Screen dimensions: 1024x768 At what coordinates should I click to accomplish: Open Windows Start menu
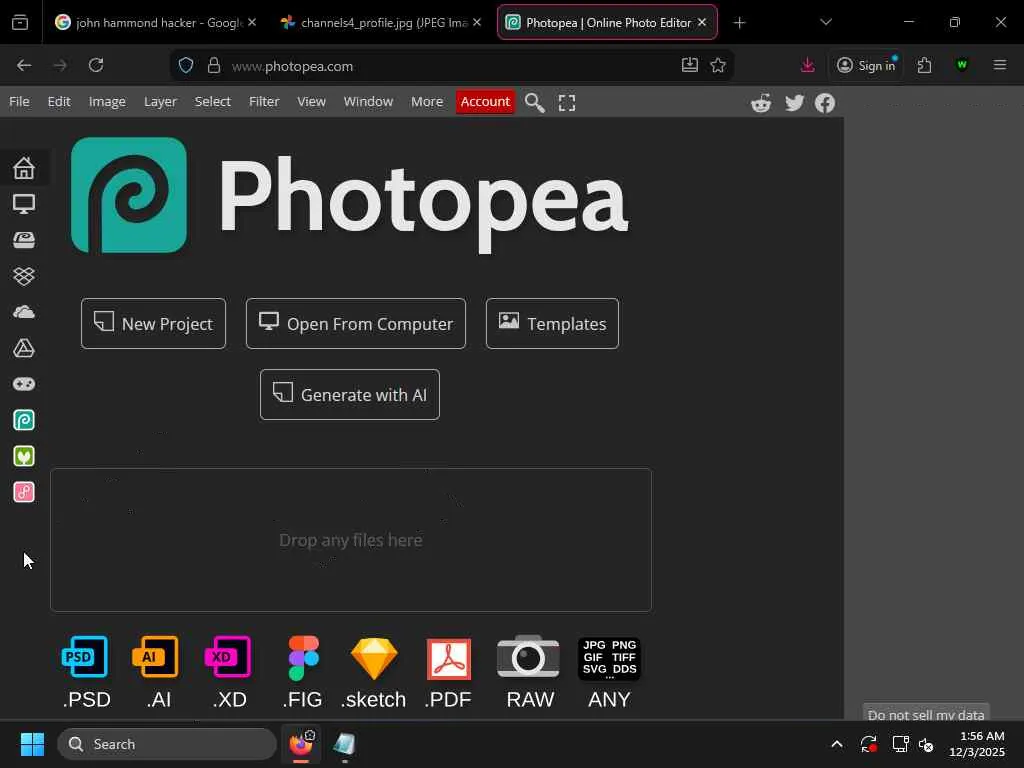point(32,744)
